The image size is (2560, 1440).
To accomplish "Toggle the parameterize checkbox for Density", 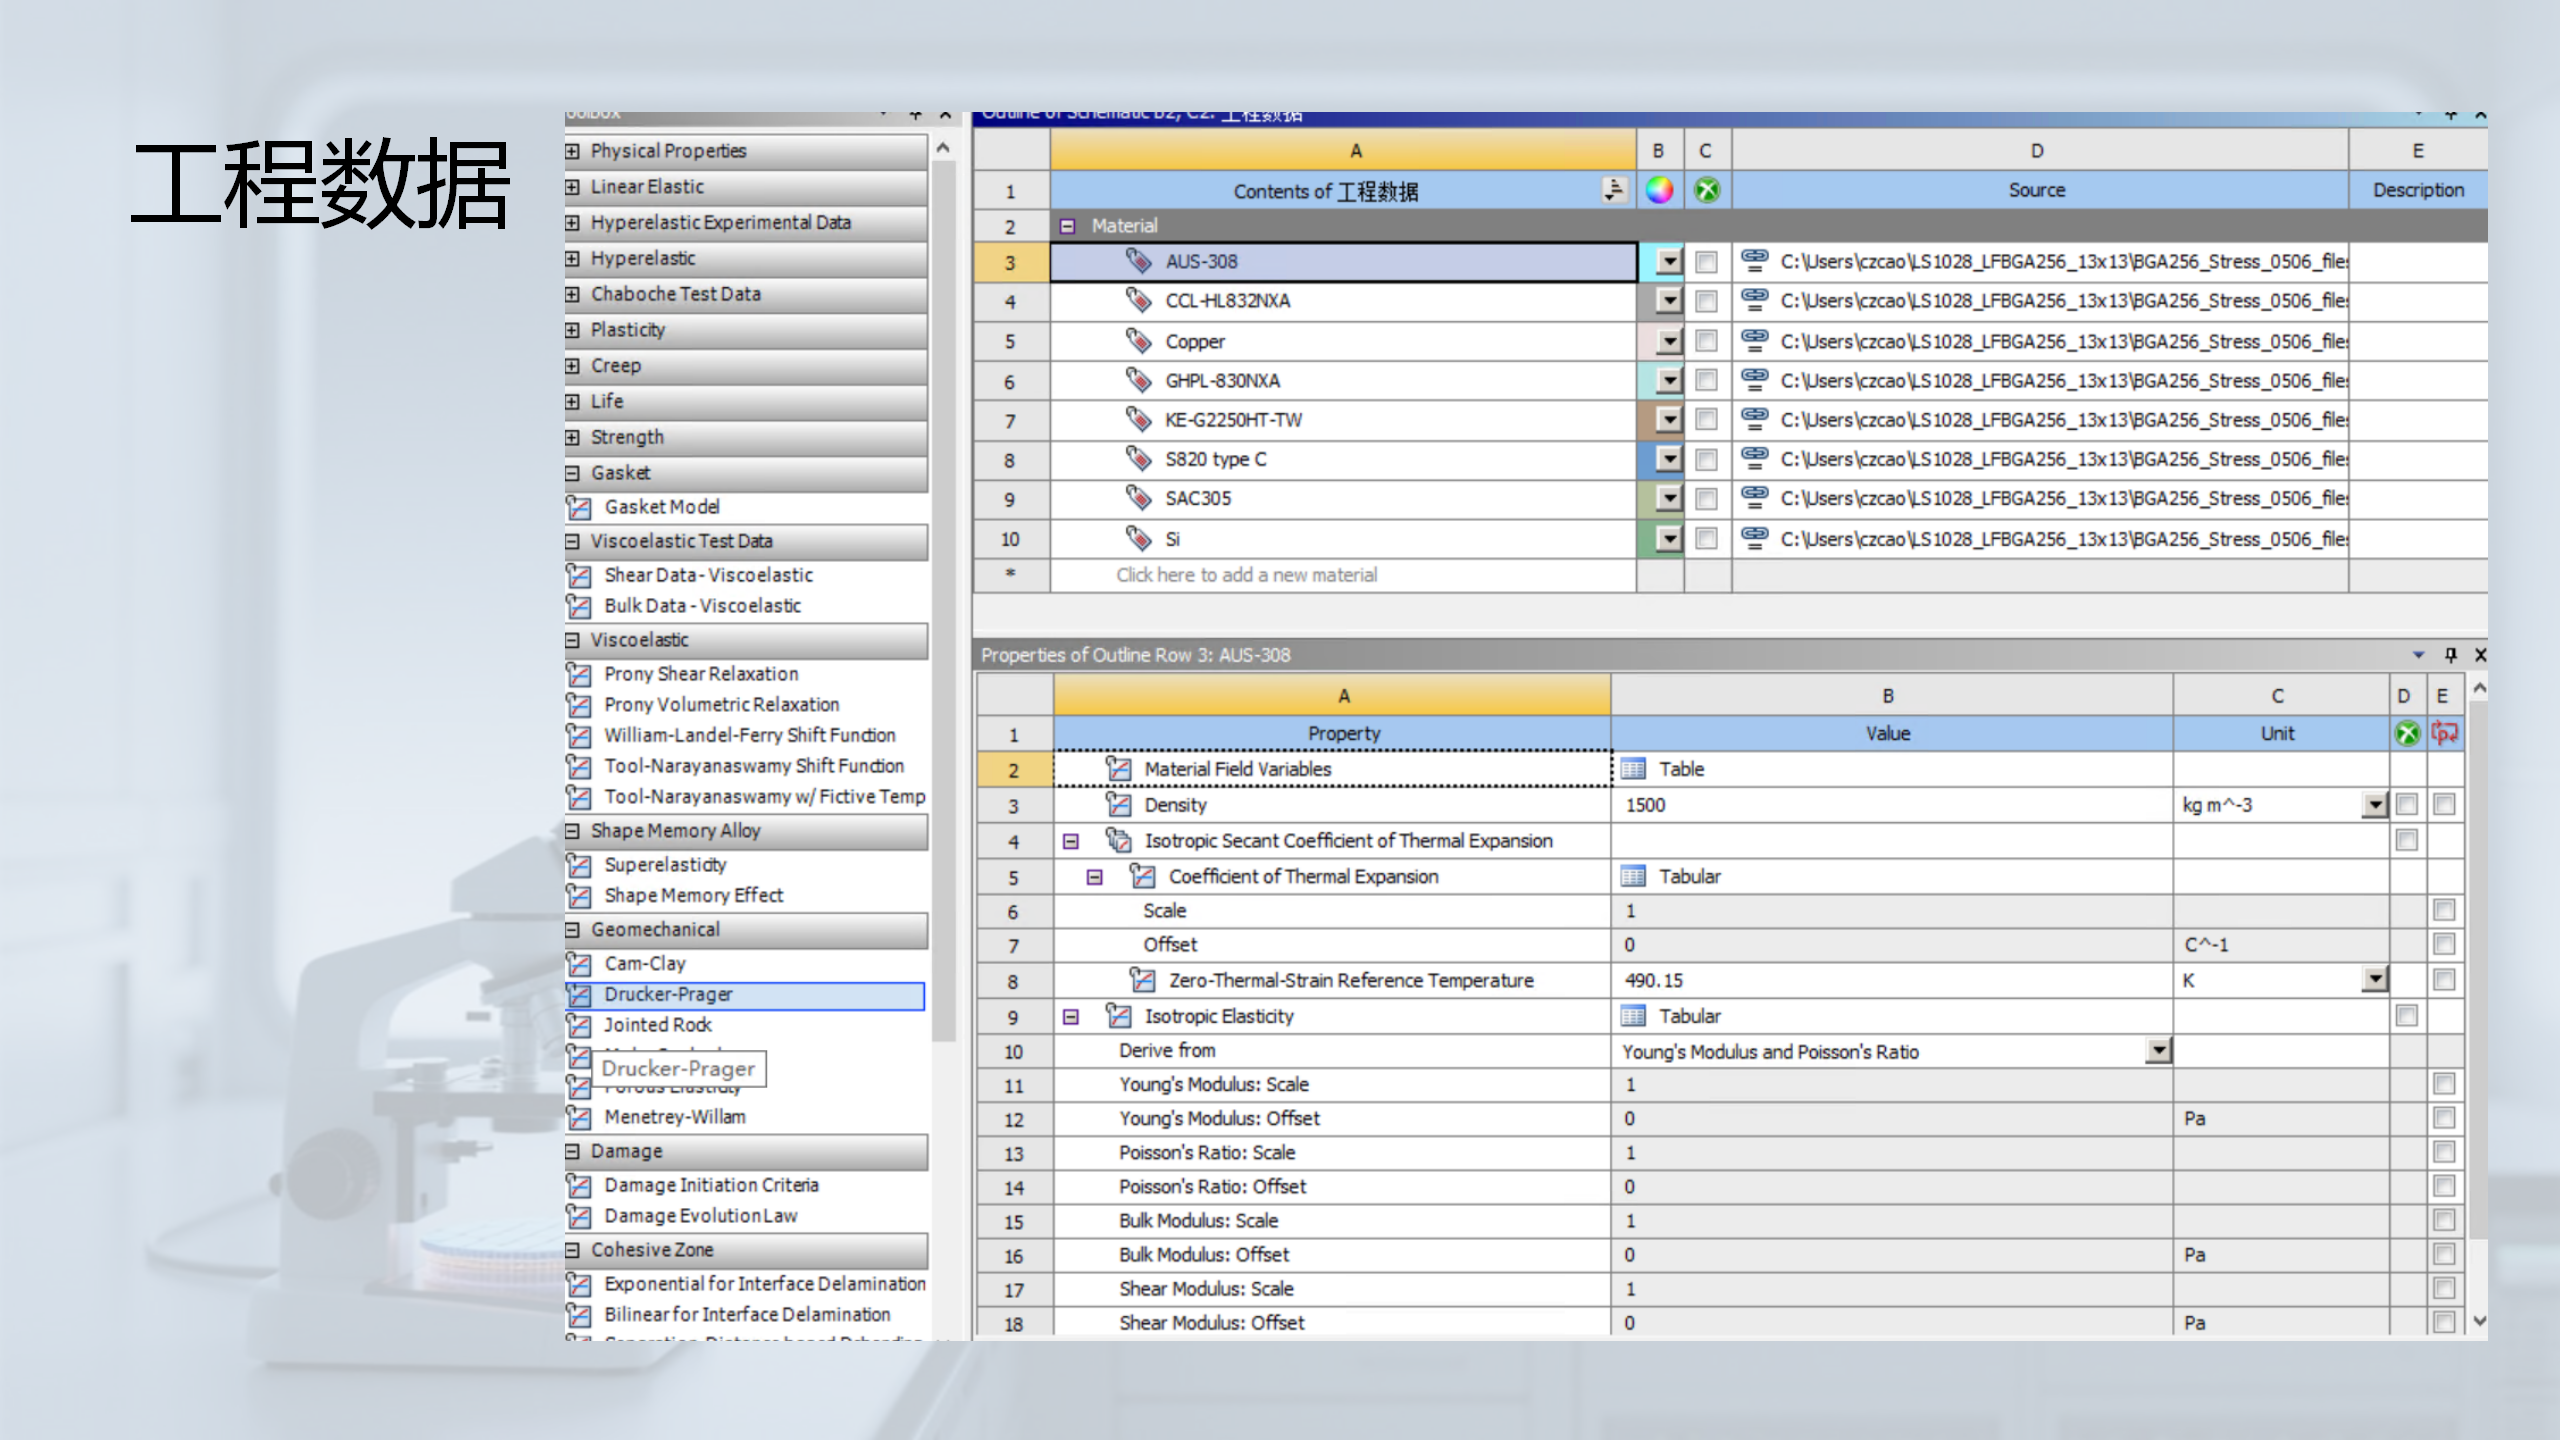I will point(2444,805).
